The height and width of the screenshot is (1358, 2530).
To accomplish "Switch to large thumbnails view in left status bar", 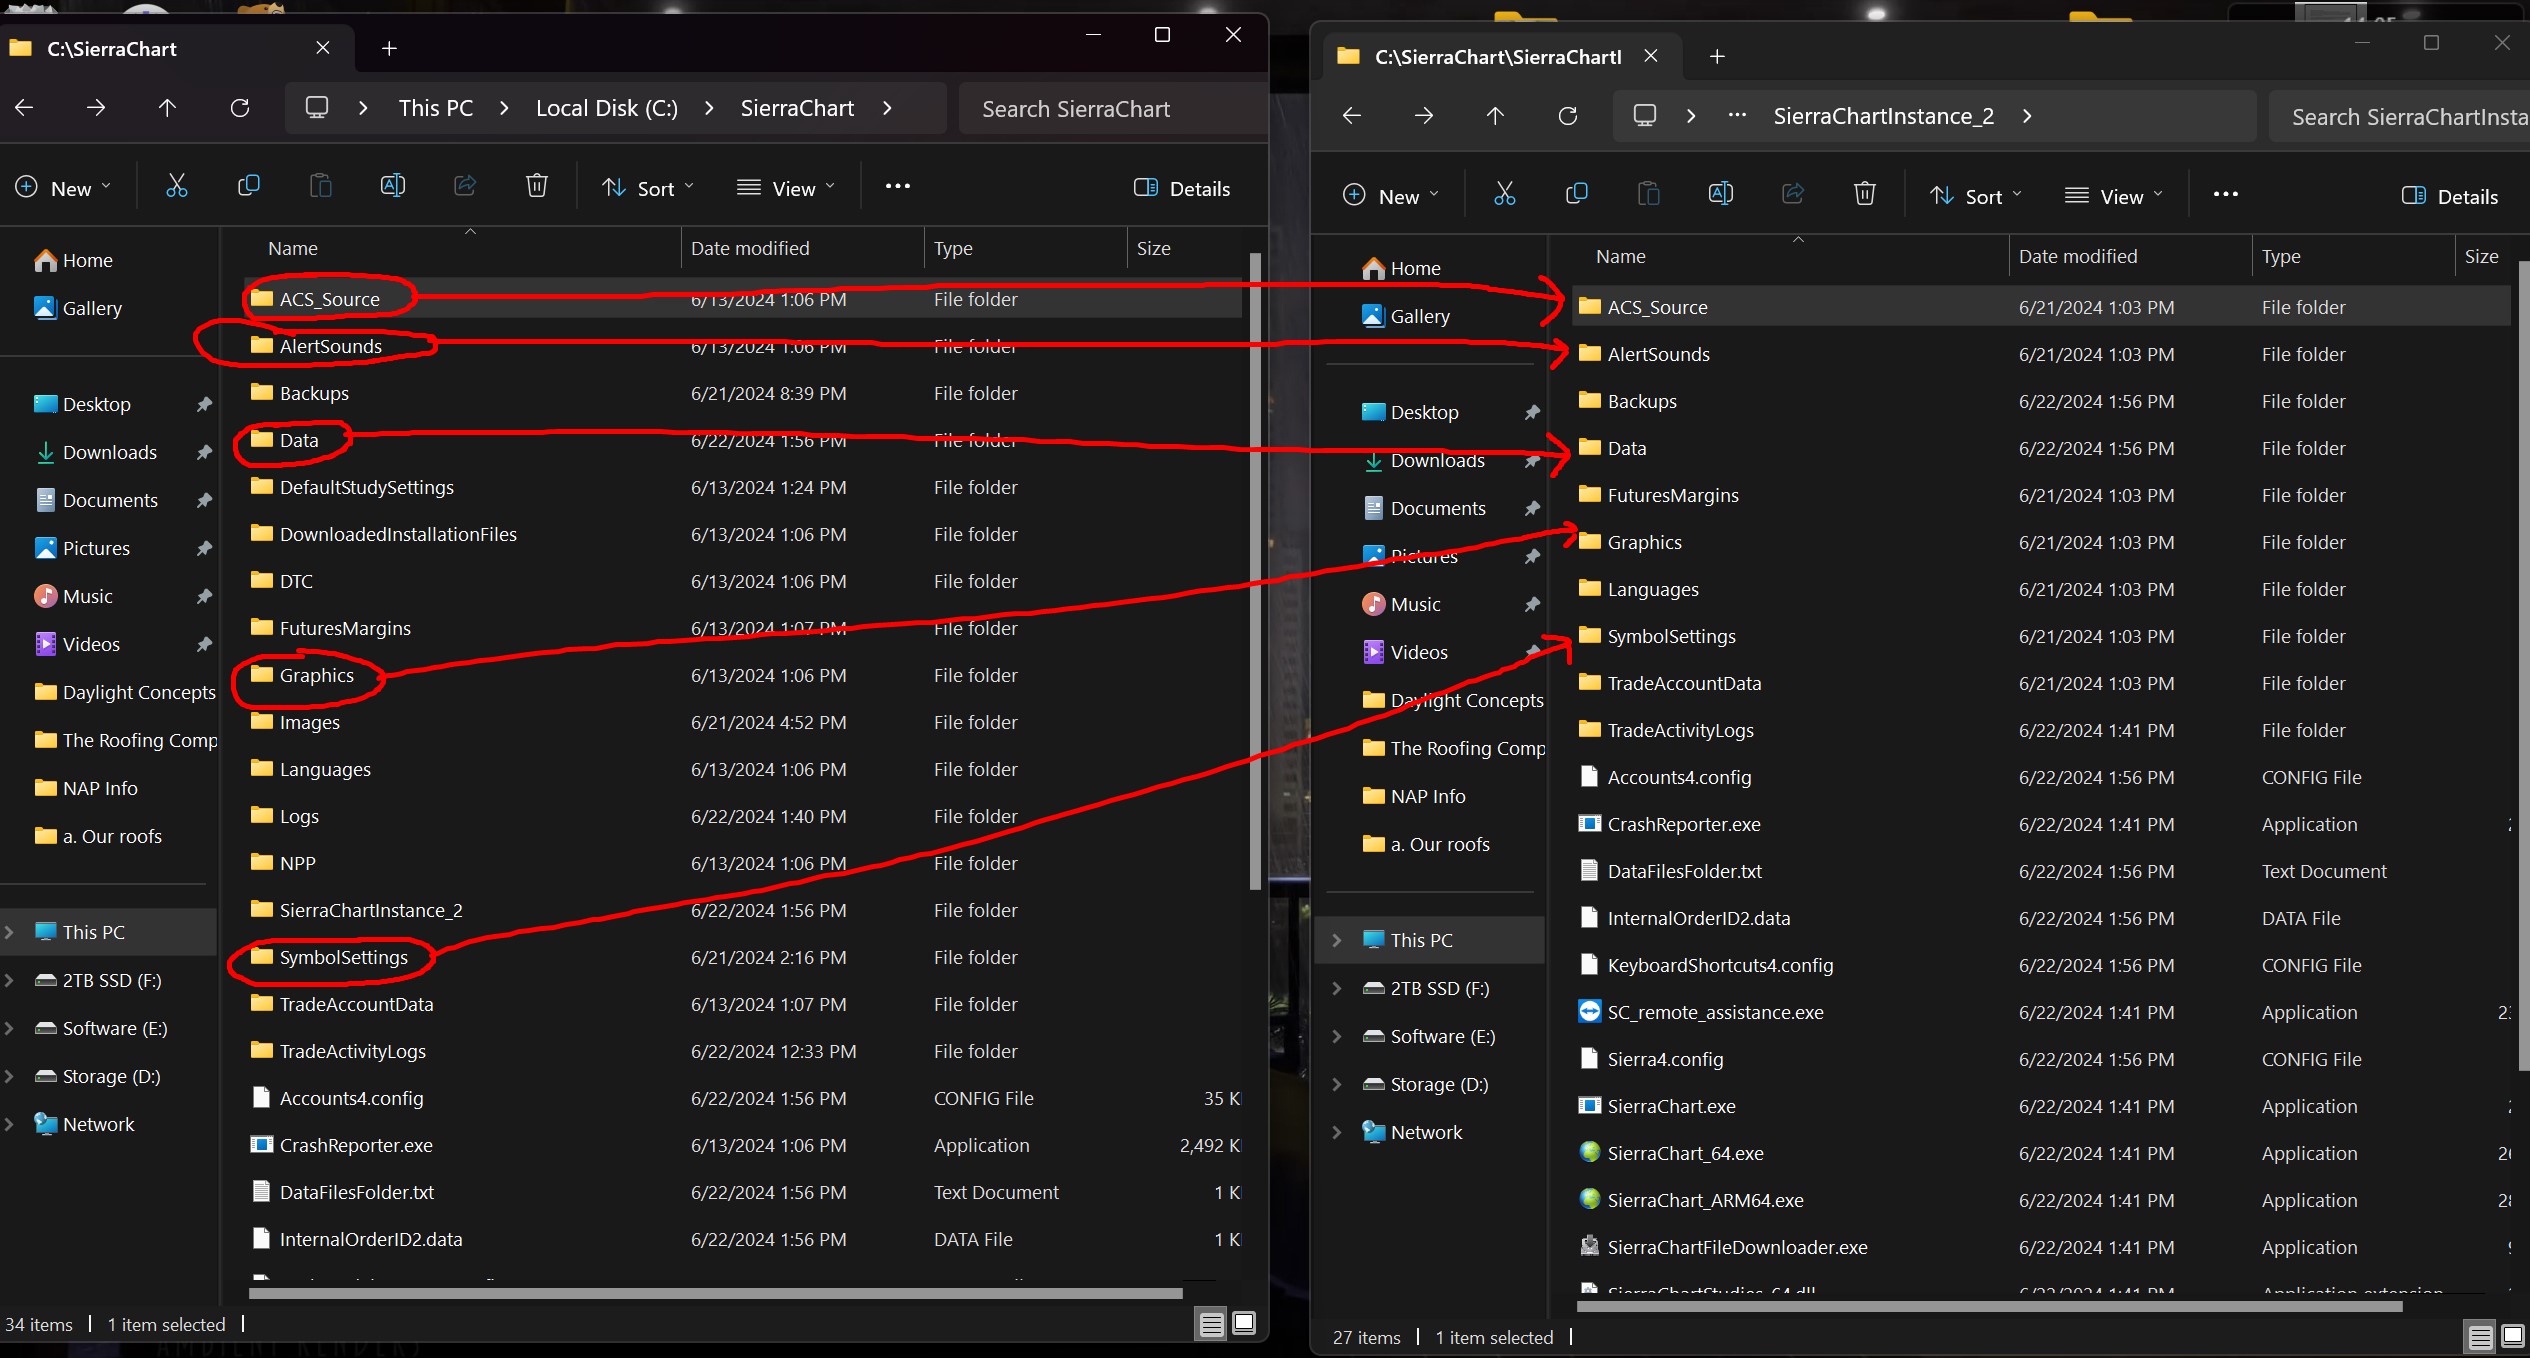I will (1244, 1324).
